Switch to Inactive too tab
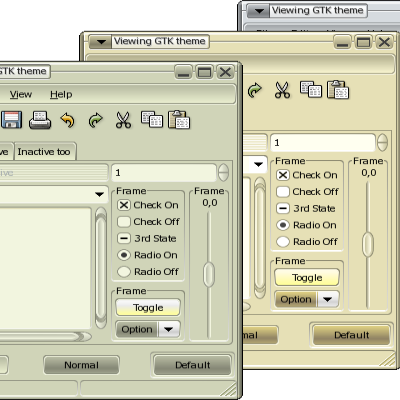 click(x=46, y=152)
